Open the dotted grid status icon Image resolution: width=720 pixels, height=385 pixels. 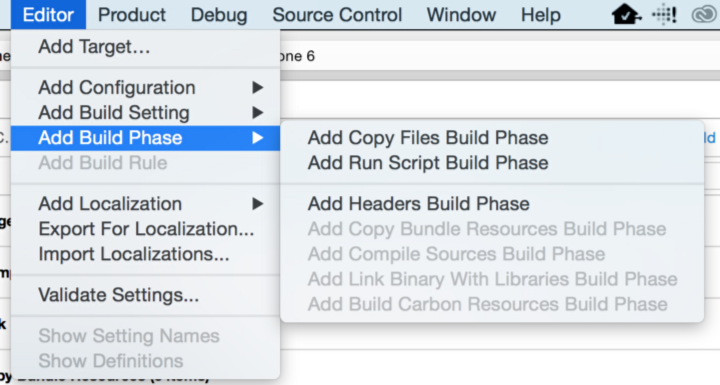pyautogui.click(x=664, y=15)
